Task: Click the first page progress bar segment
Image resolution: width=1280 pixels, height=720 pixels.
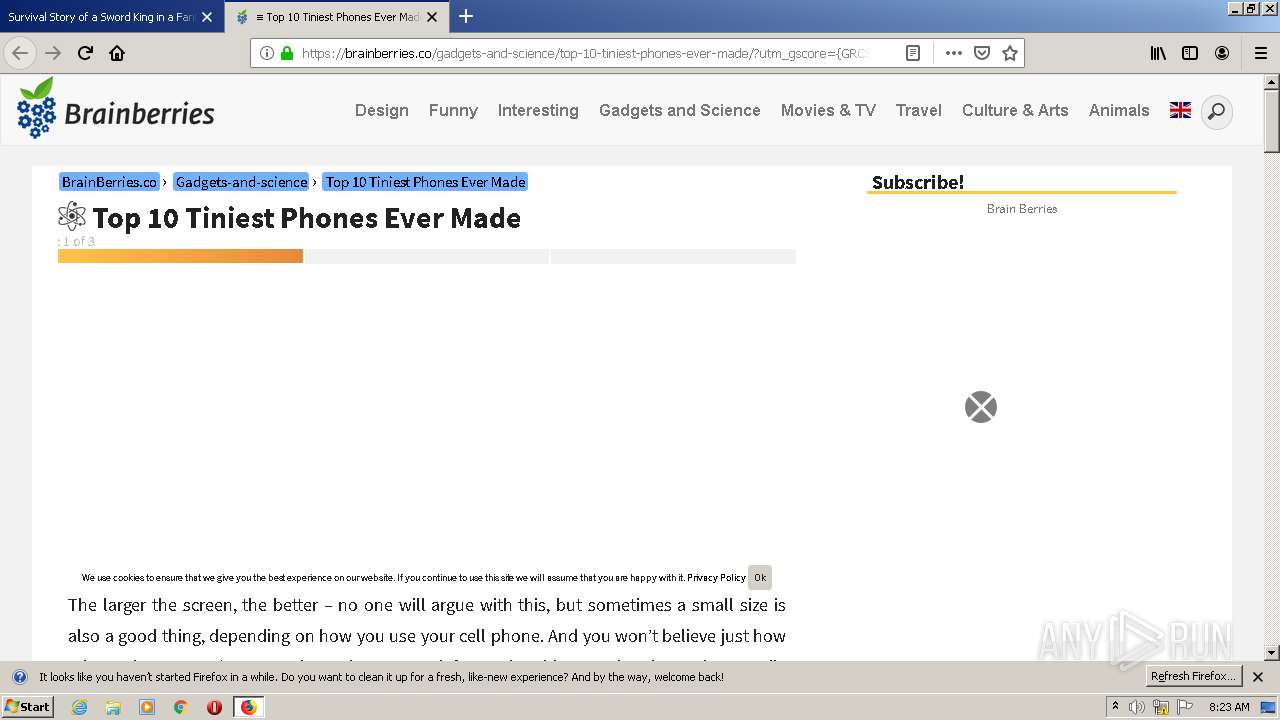Action: point(180,256)
